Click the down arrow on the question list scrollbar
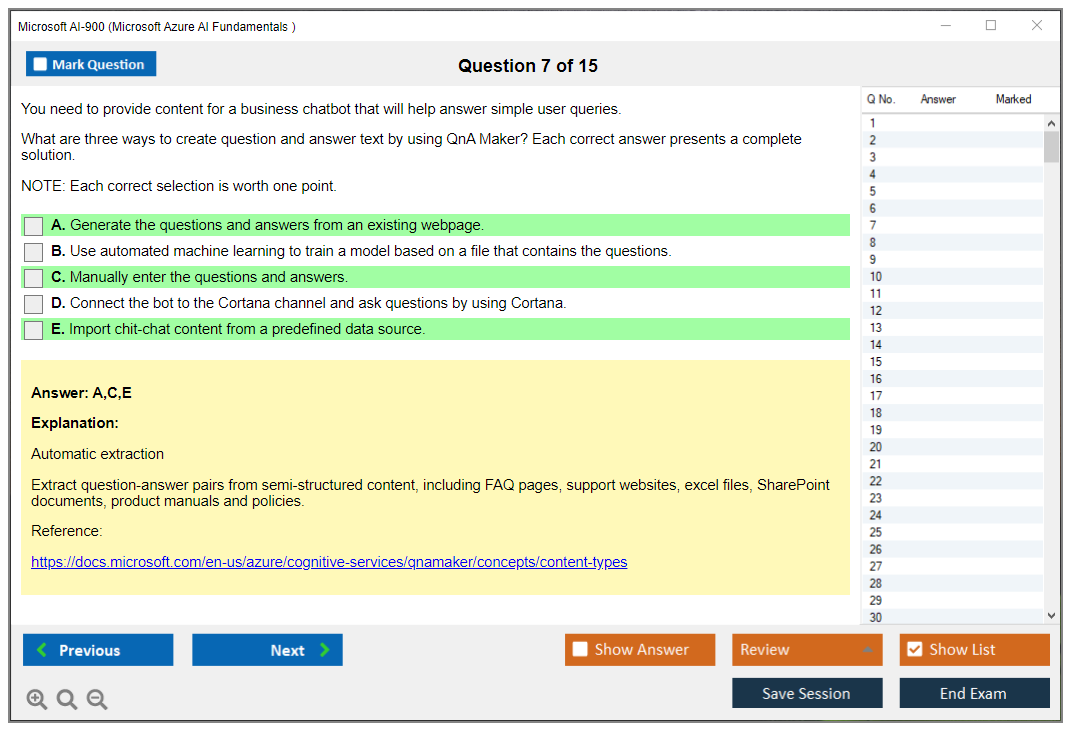The image size is (1075, 735). click(1051, 615)
